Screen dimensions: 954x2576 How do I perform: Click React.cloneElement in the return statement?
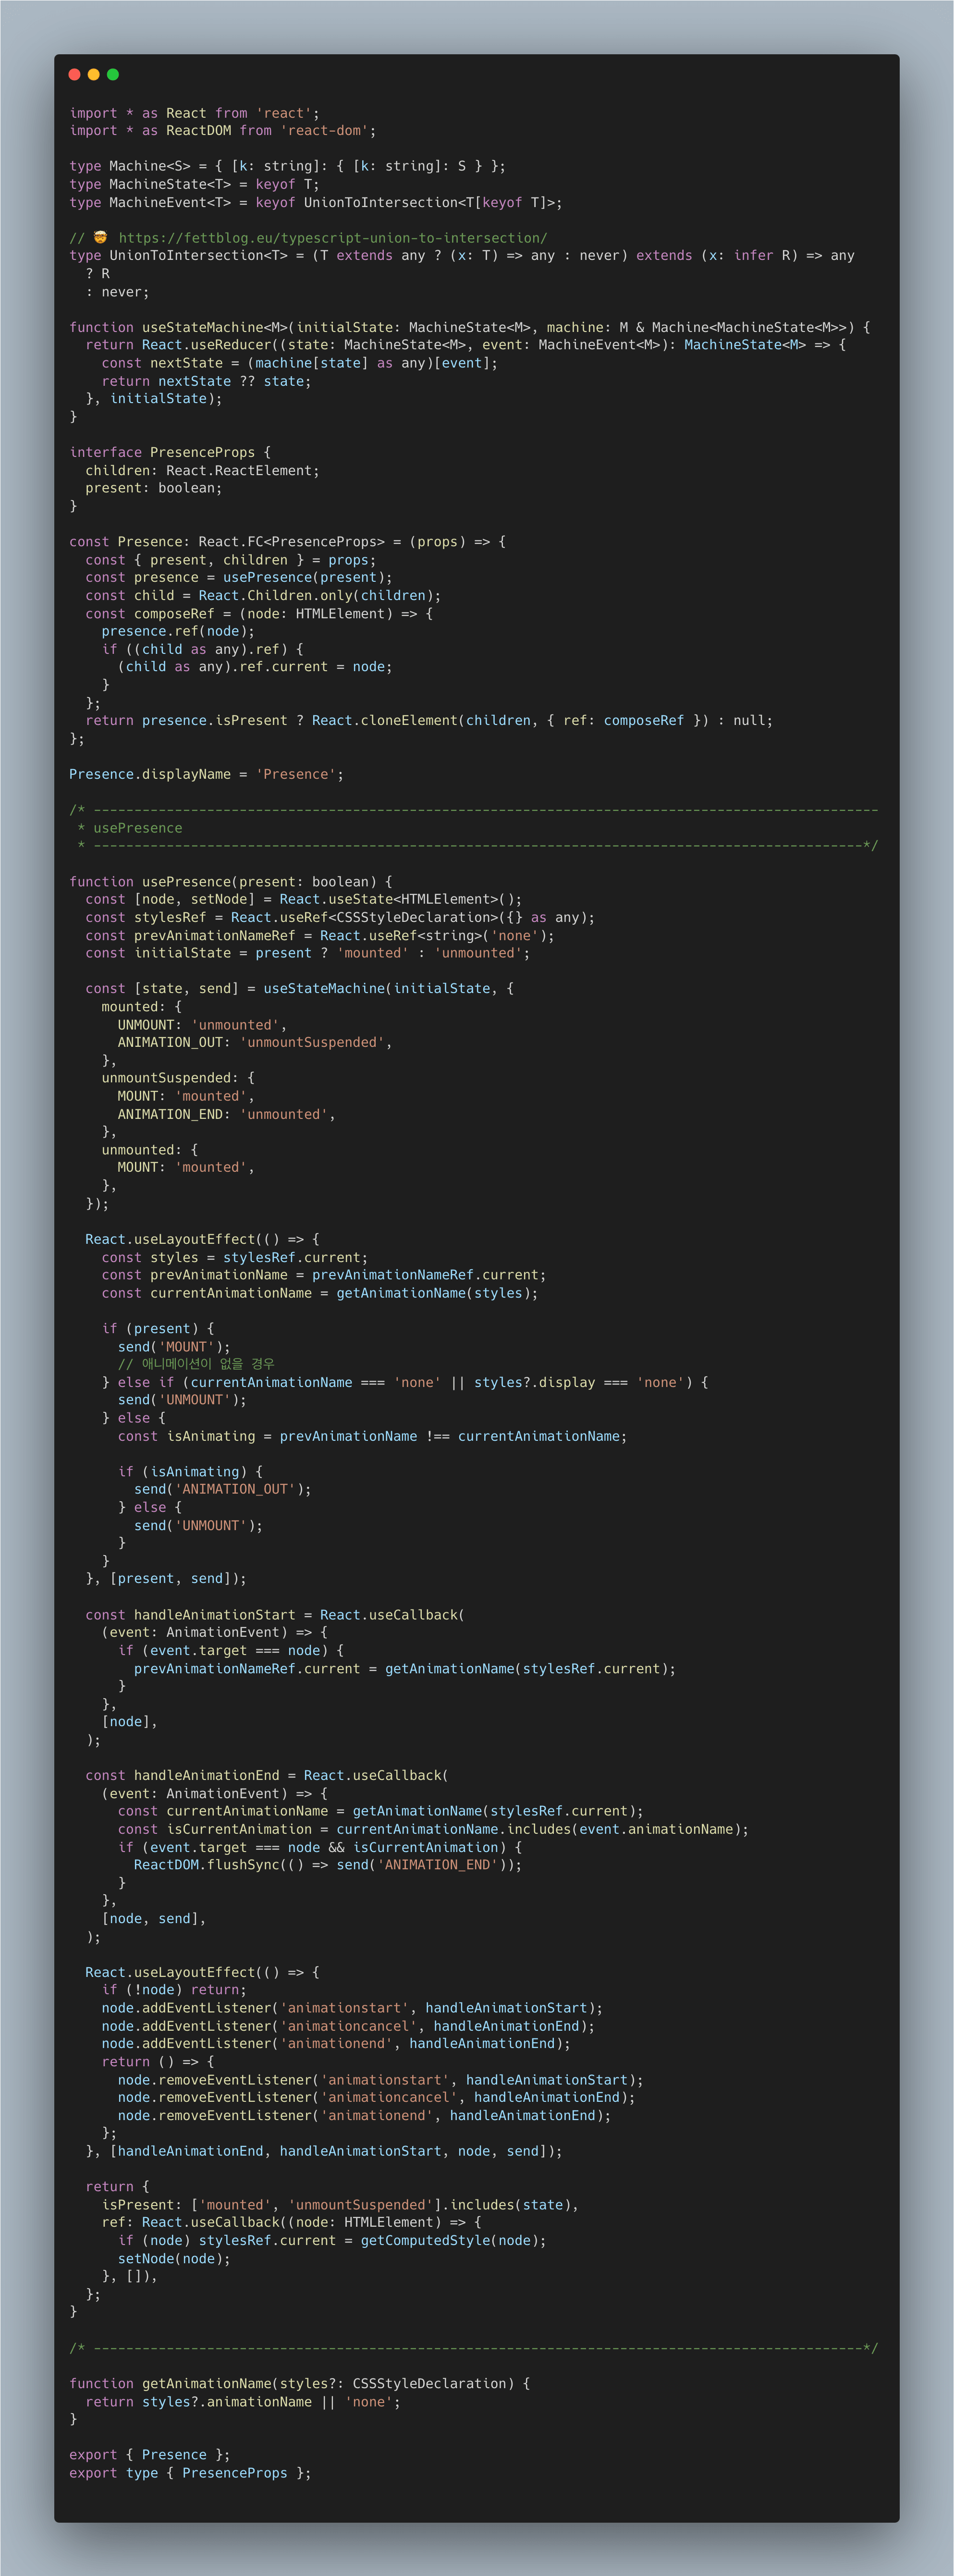click(385, 720)
